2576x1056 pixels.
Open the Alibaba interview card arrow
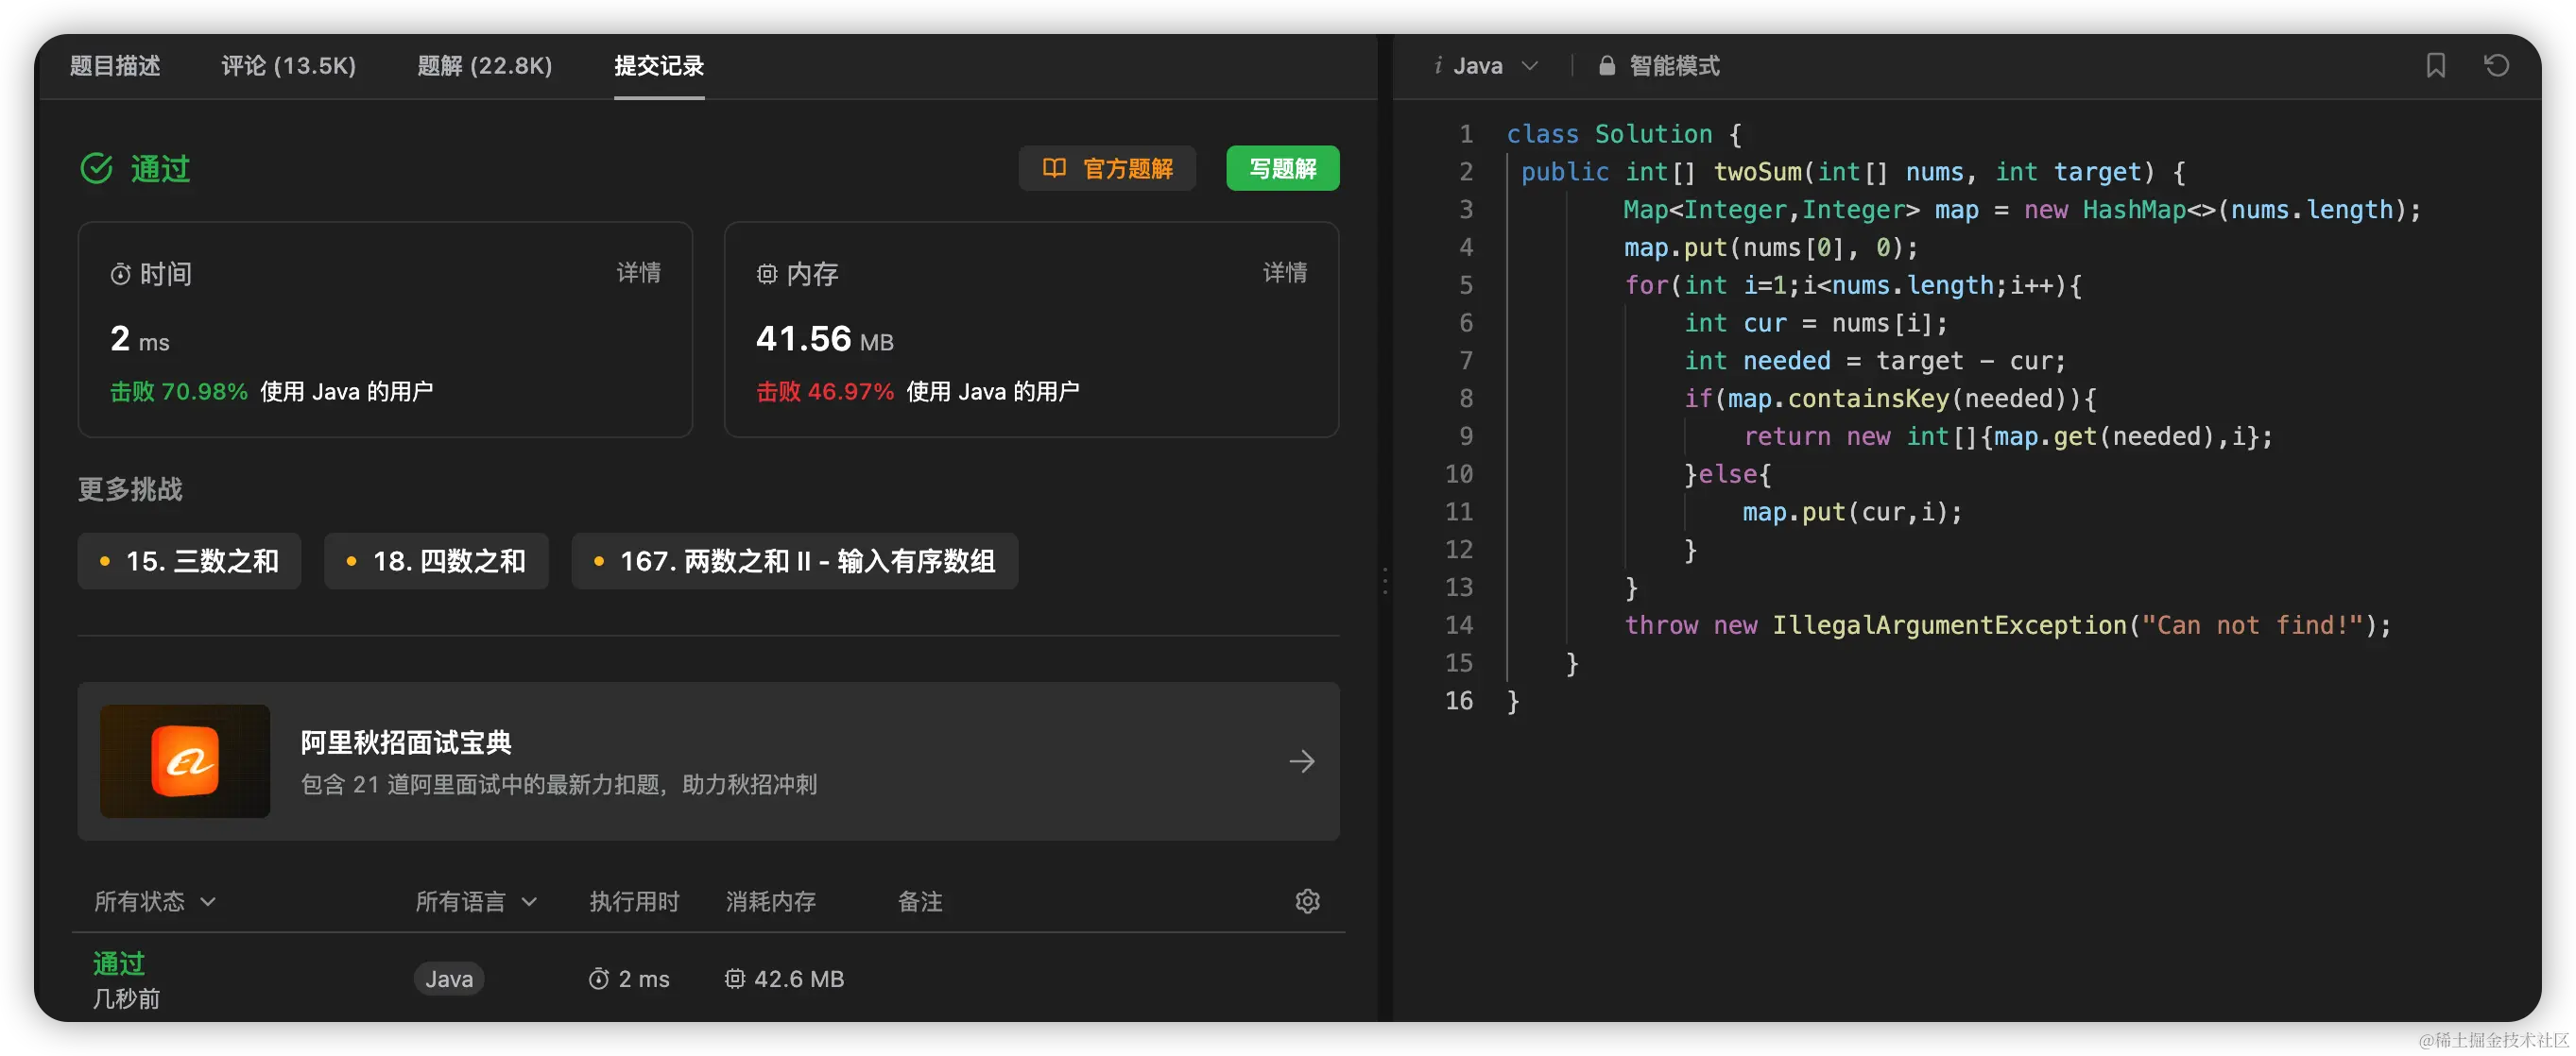click(x=1301, y=762)
